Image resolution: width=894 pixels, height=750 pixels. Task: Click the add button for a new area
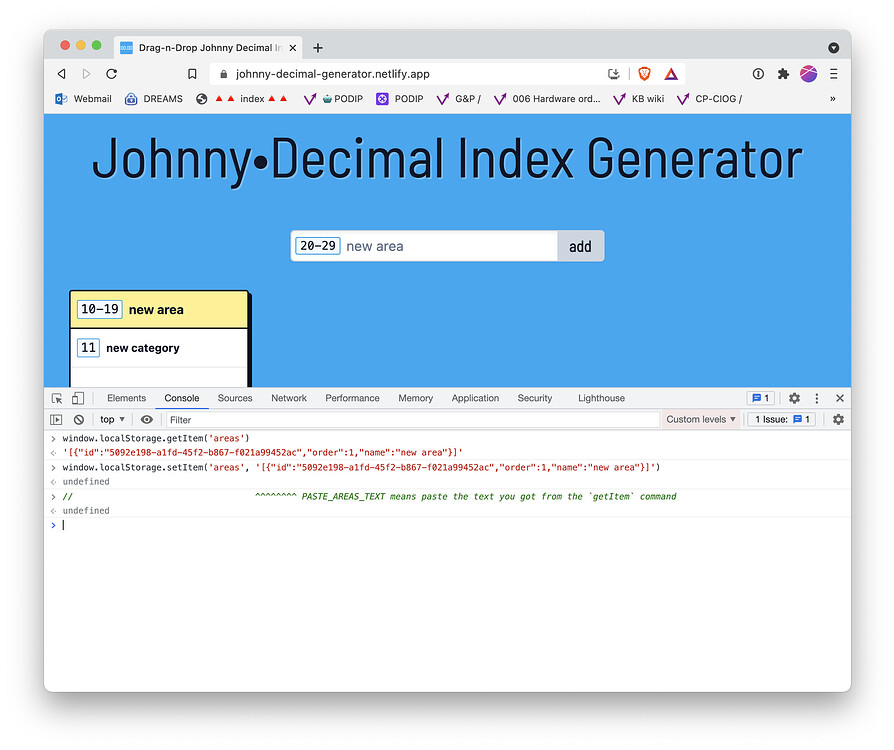click(x=580, y=245)
